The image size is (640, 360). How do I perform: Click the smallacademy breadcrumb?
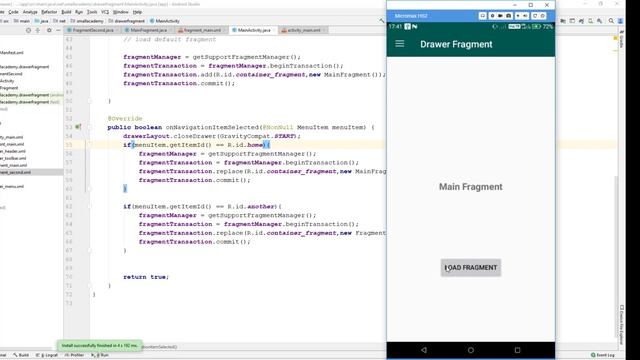[x=87, y=21]
